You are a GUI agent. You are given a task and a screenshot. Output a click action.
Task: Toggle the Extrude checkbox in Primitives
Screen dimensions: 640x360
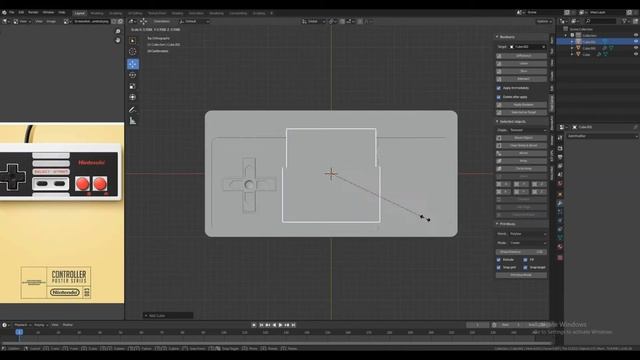(x=499, y=260)
